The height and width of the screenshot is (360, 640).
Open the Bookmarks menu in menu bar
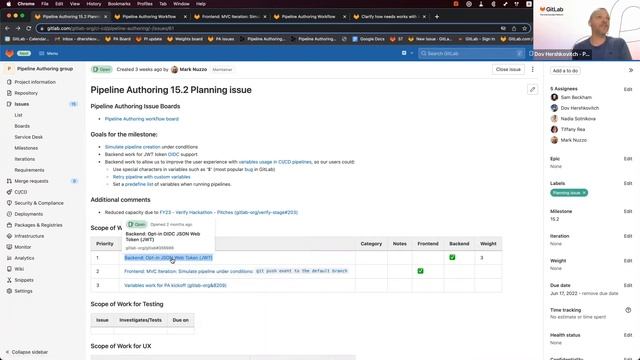click(x=119, y=4)
